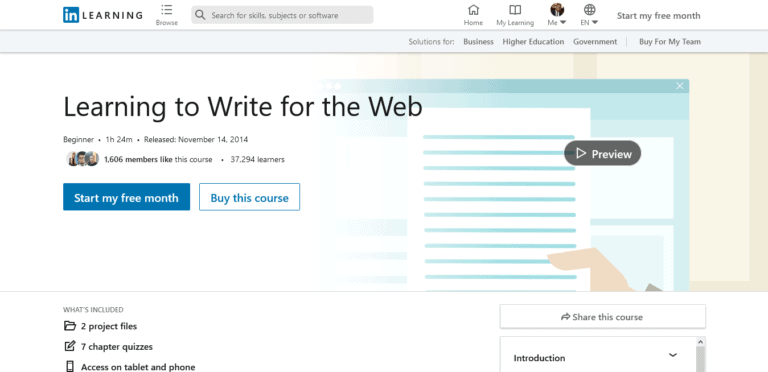Click the member avatars beside likes count
Viewport: 768px width, 372px height.
pyautogui.click(x=83, y=159)
